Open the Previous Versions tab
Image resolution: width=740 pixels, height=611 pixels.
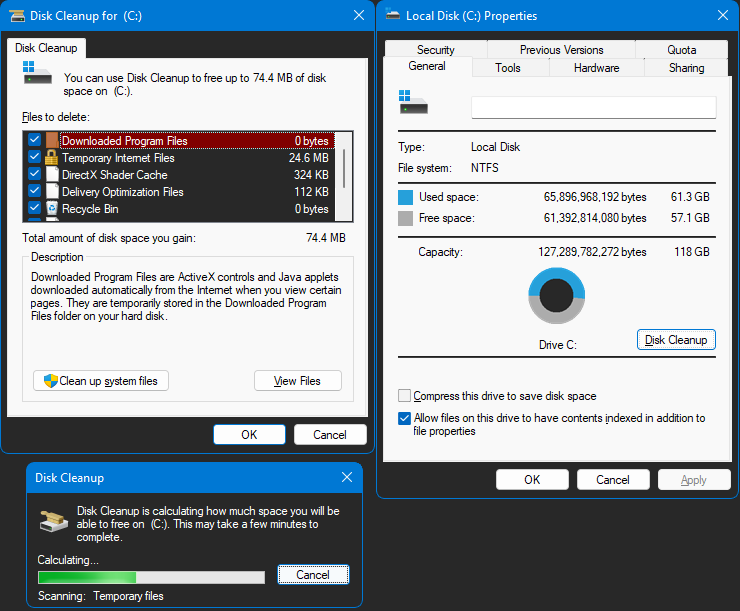[562, 50]
